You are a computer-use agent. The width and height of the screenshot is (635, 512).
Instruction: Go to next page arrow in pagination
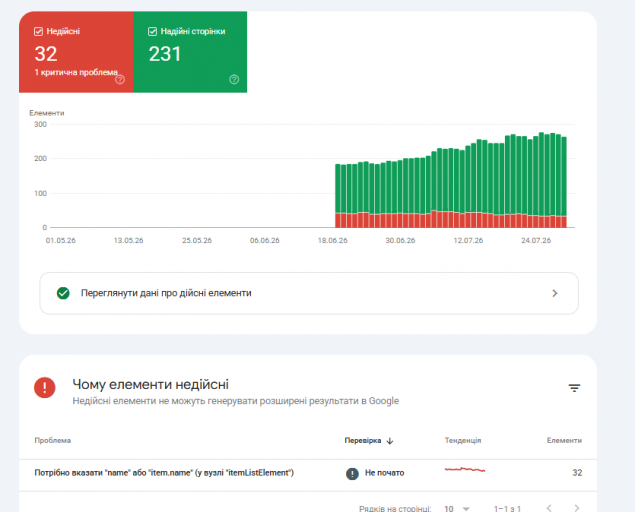(577, 508)
